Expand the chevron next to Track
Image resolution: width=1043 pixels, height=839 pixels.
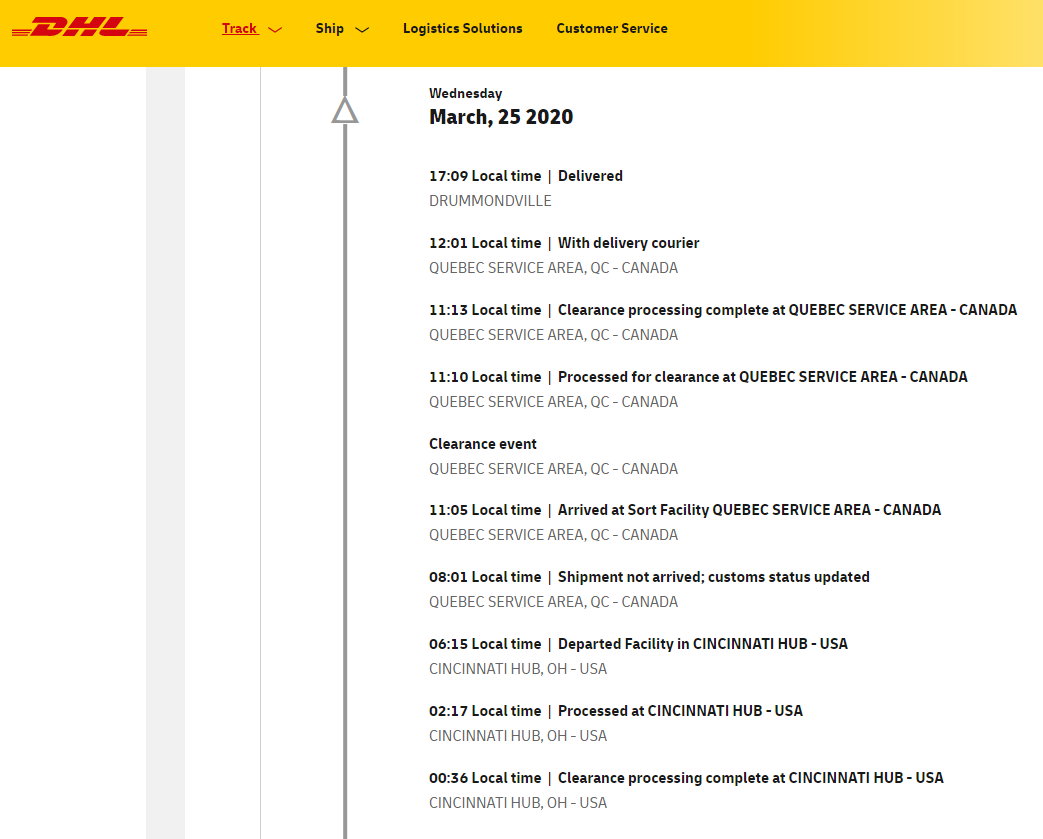[x=275, y=30]
